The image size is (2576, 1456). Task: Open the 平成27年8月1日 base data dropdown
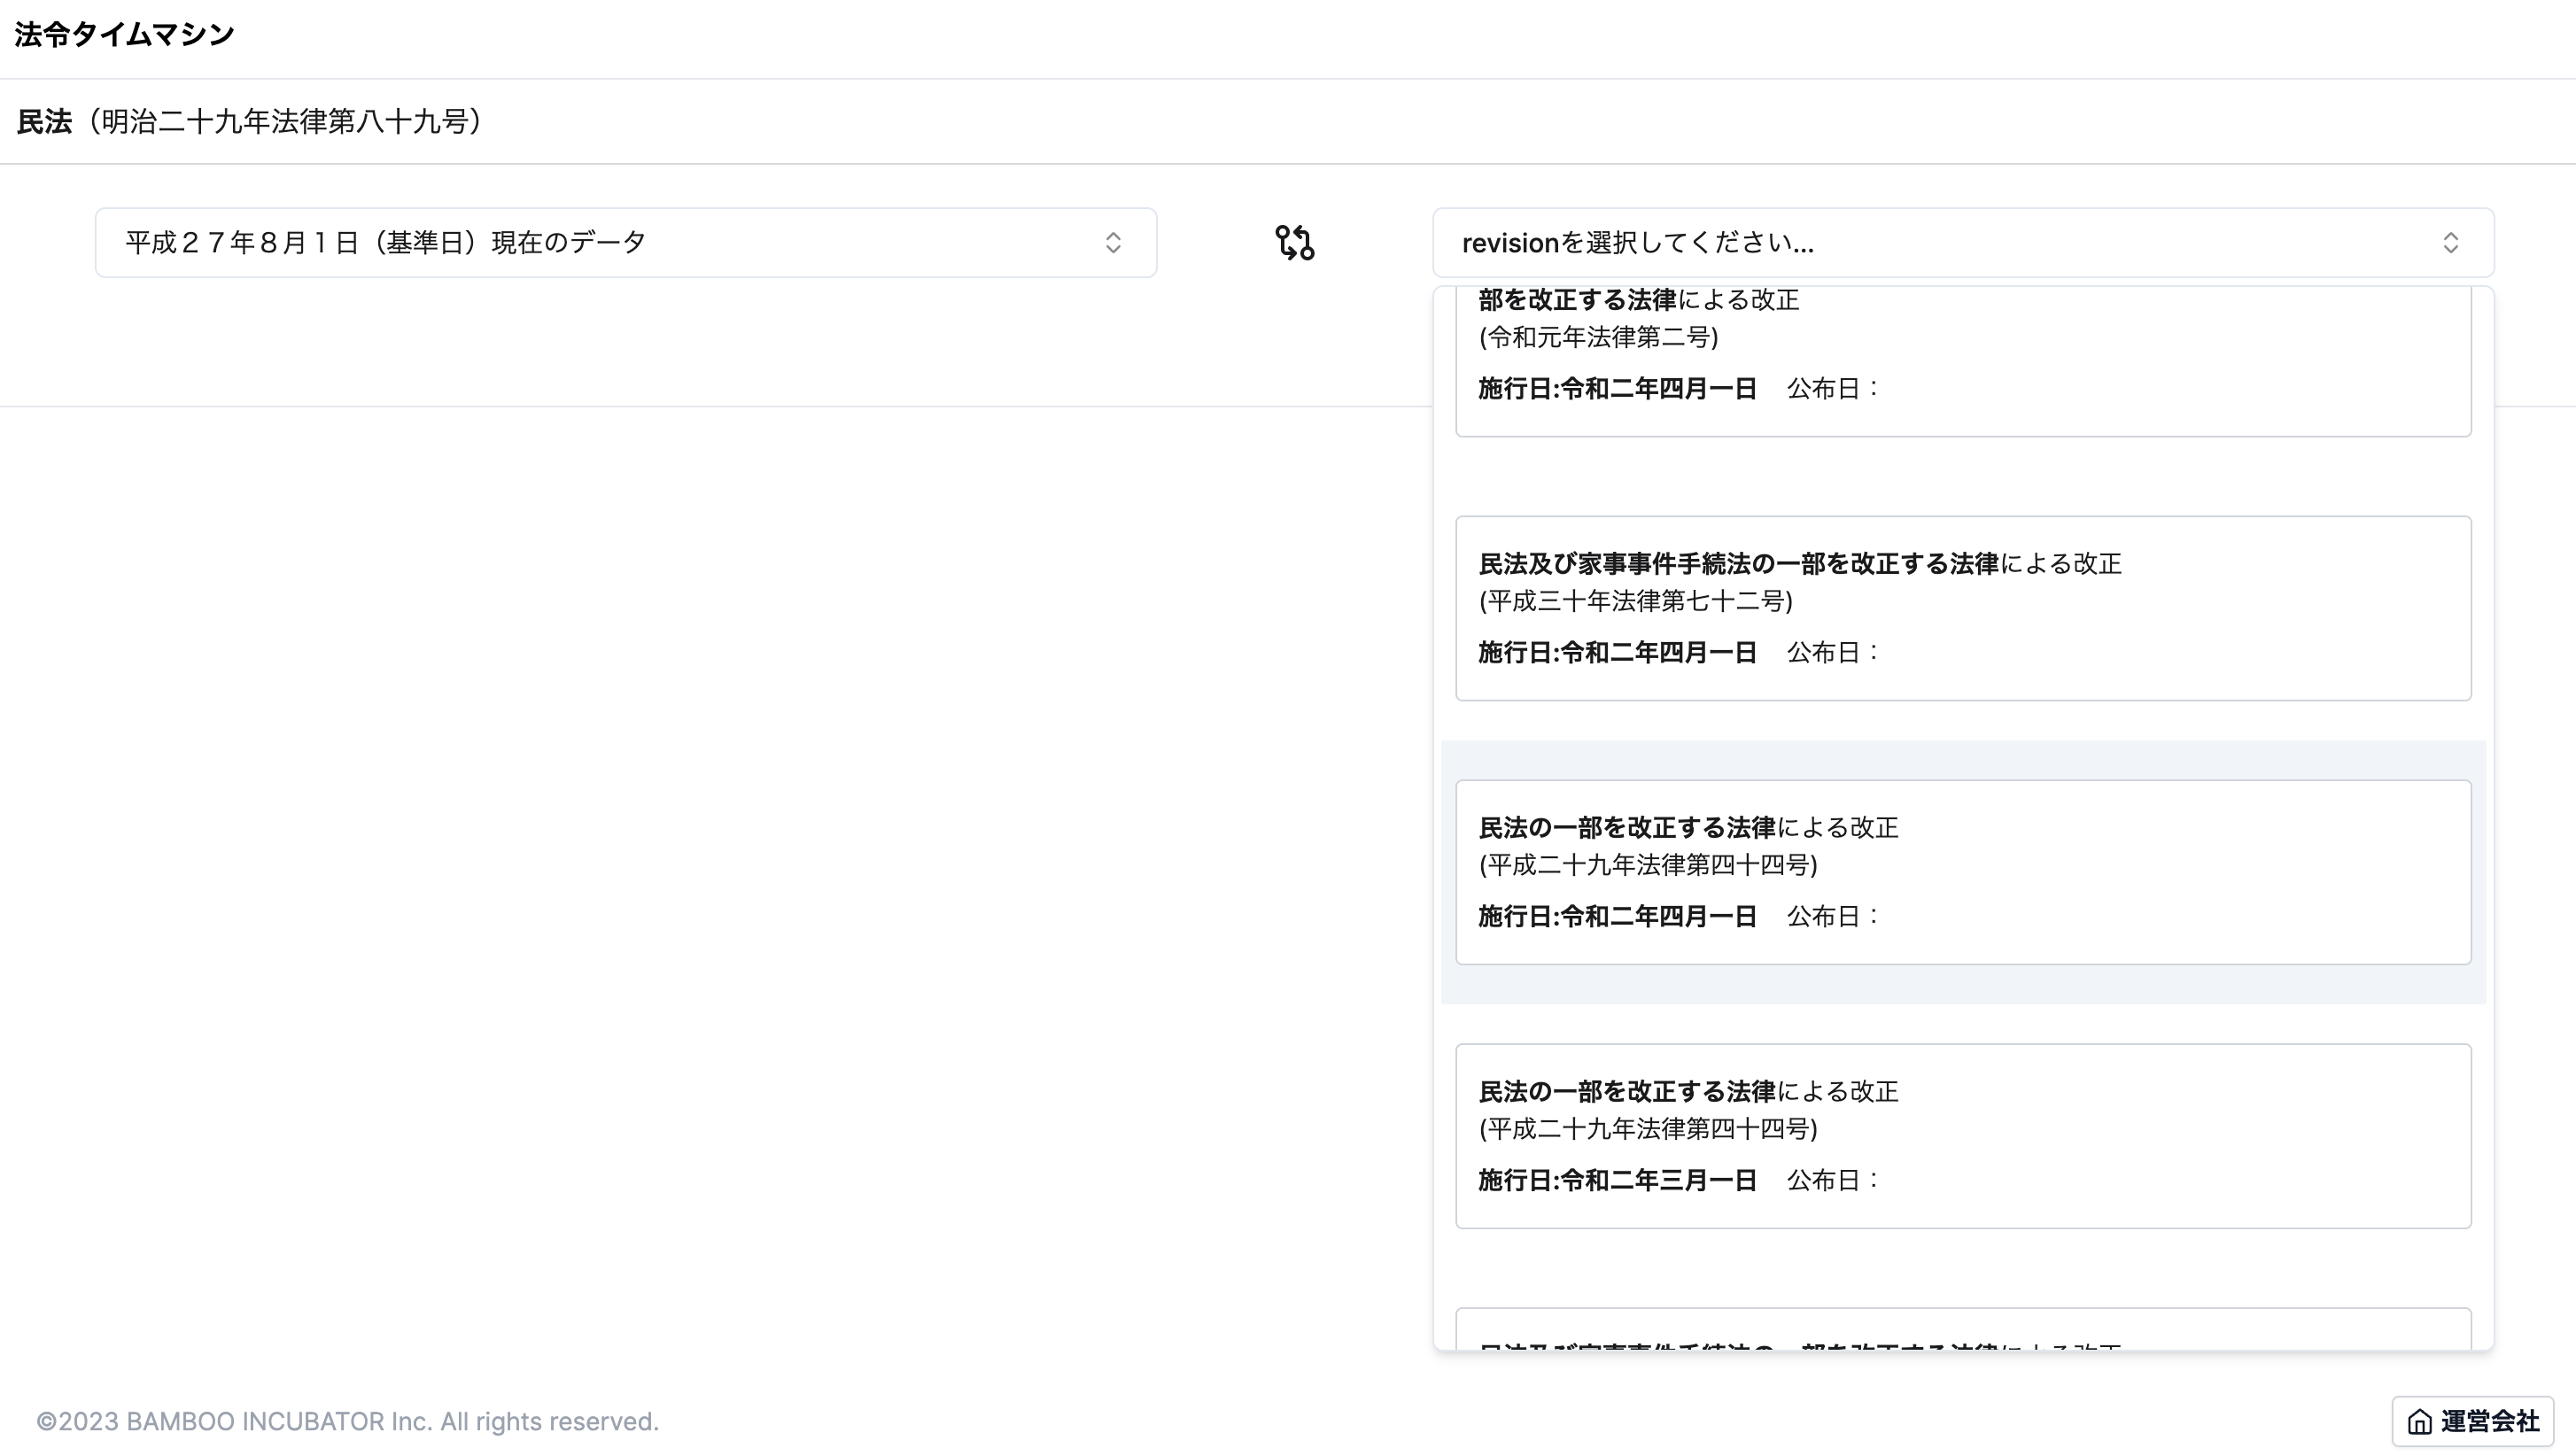pos(625,243)
